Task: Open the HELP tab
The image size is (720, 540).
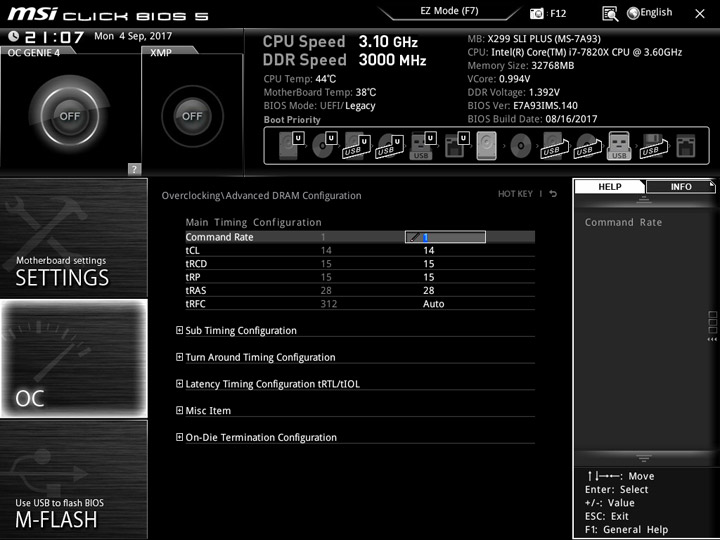Action: click(x=610, y=186)
